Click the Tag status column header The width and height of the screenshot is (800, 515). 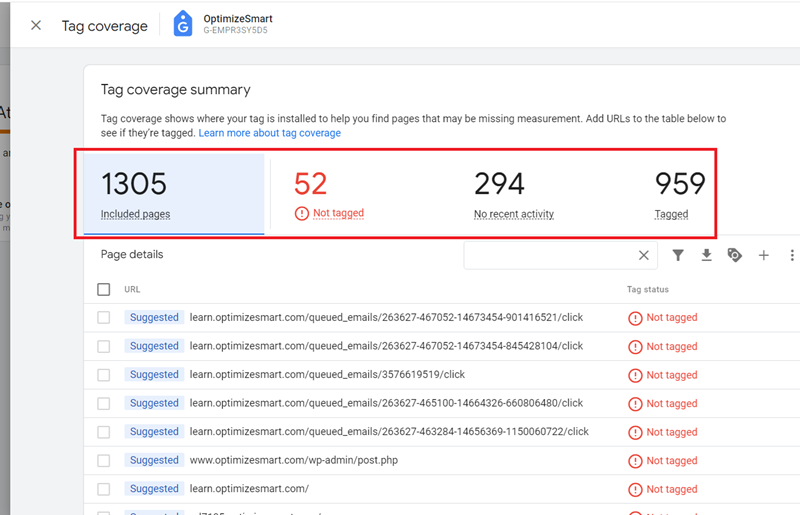[647, 289]
